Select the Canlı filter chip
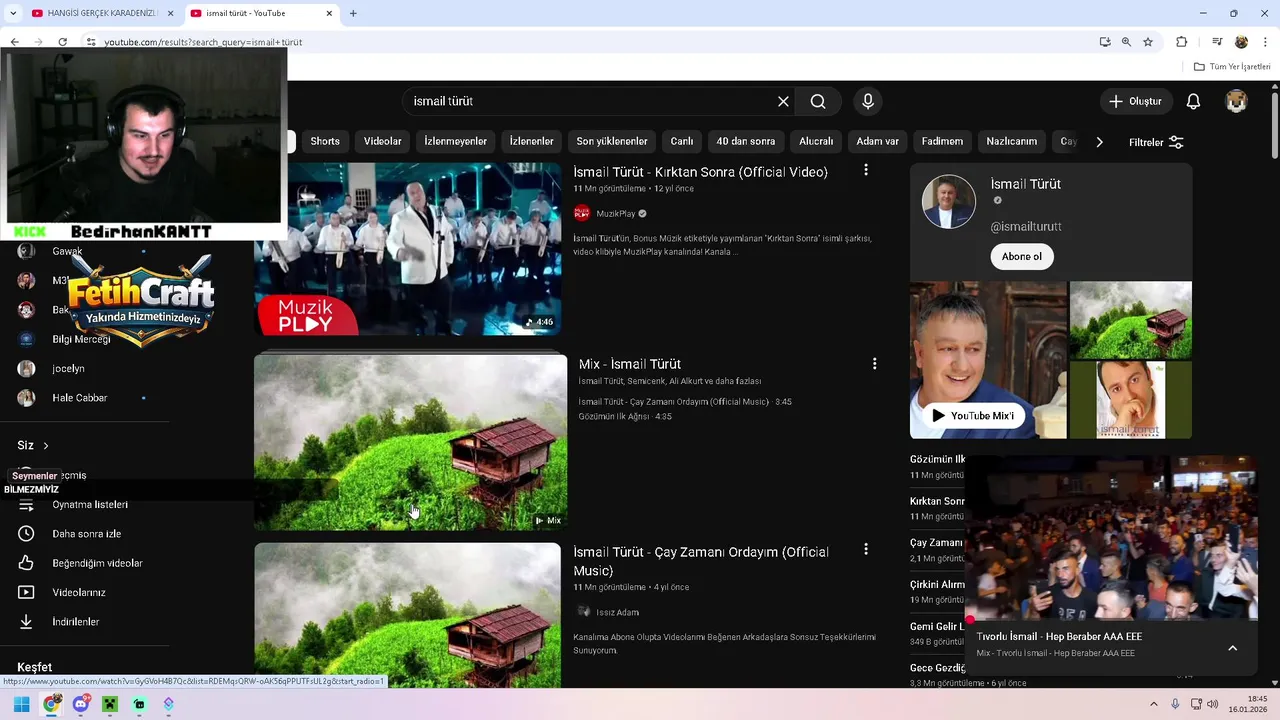Image resolution: width=1280 pixels, height=720 pixels. [x=682, y=141]
